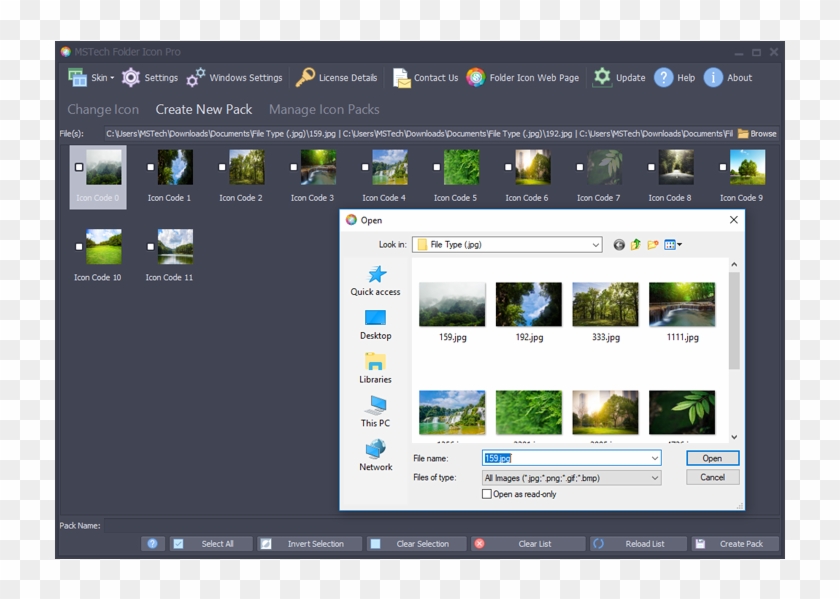Image resolution: width=840 pixels, height=599 pixels.
Task: Expand the Files of type dropdown
Action: click(x=657, y=477)
